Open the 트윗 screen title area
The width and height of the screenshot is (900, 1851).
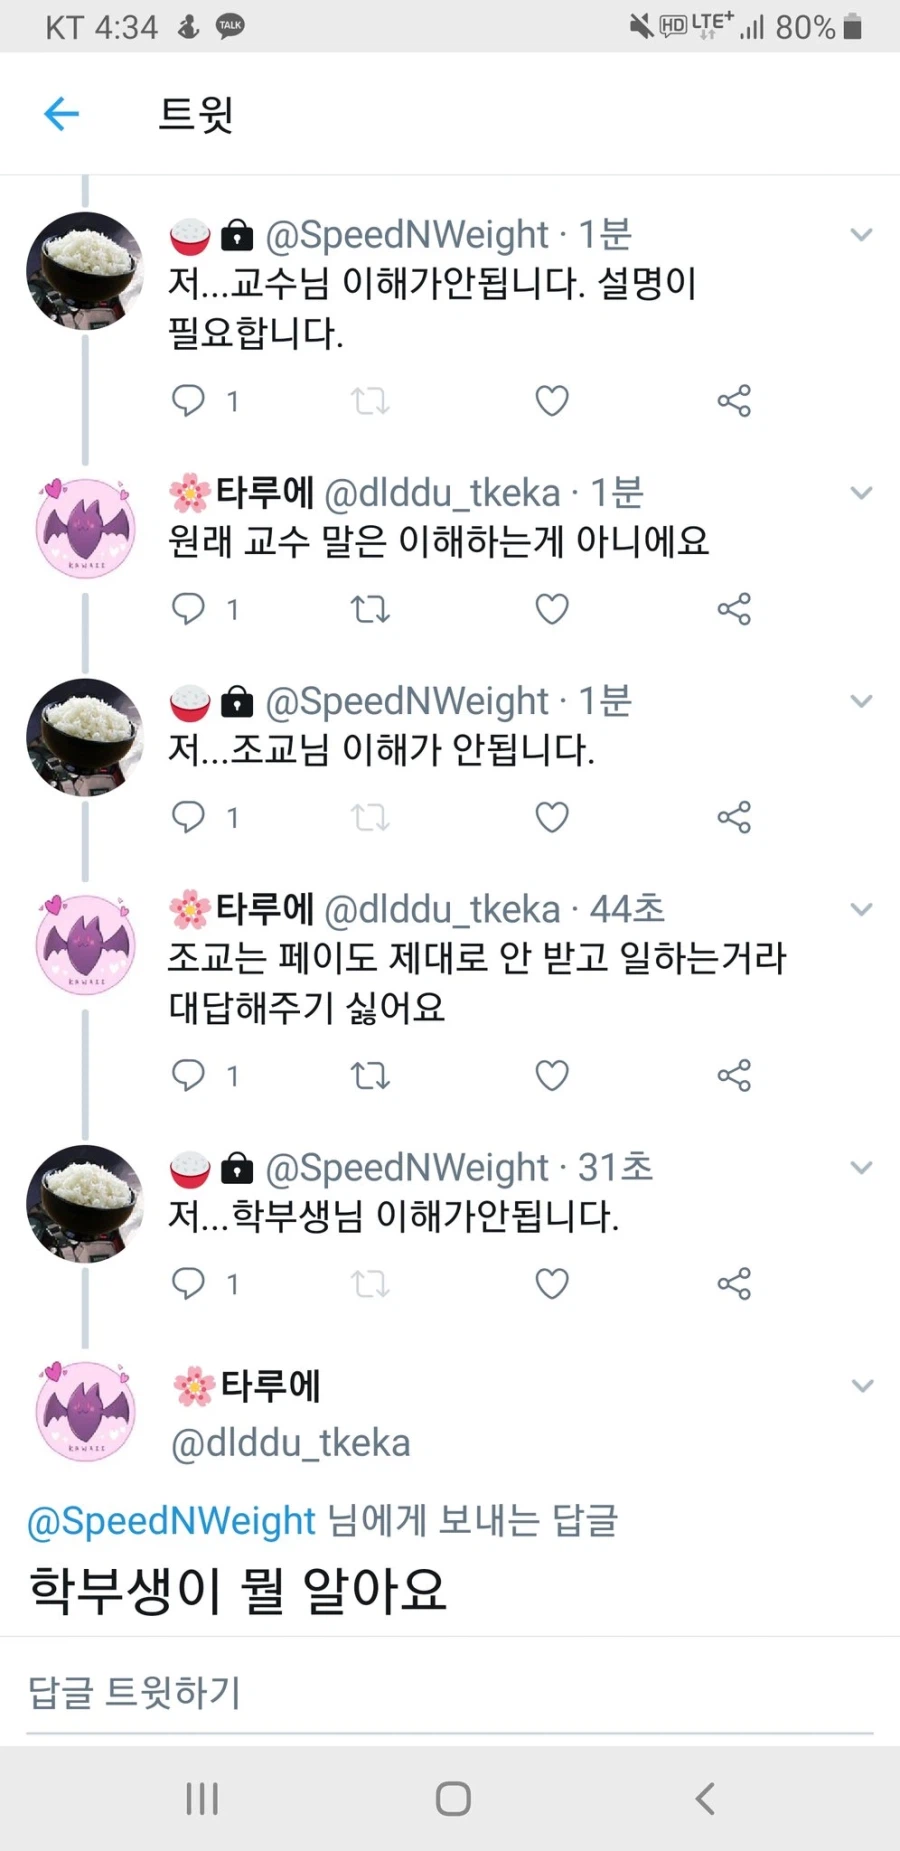pyautogui.click(x=197, y=114)
